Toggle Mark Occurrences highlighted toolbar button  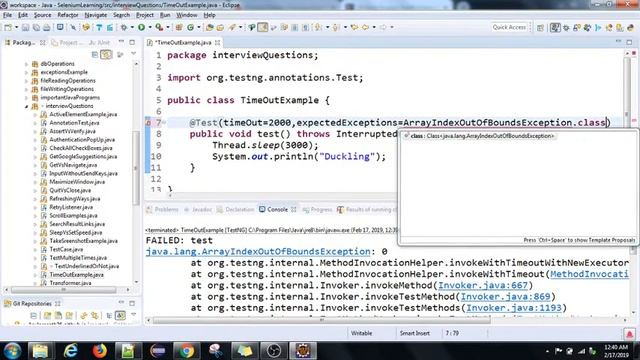coord(262,27)
